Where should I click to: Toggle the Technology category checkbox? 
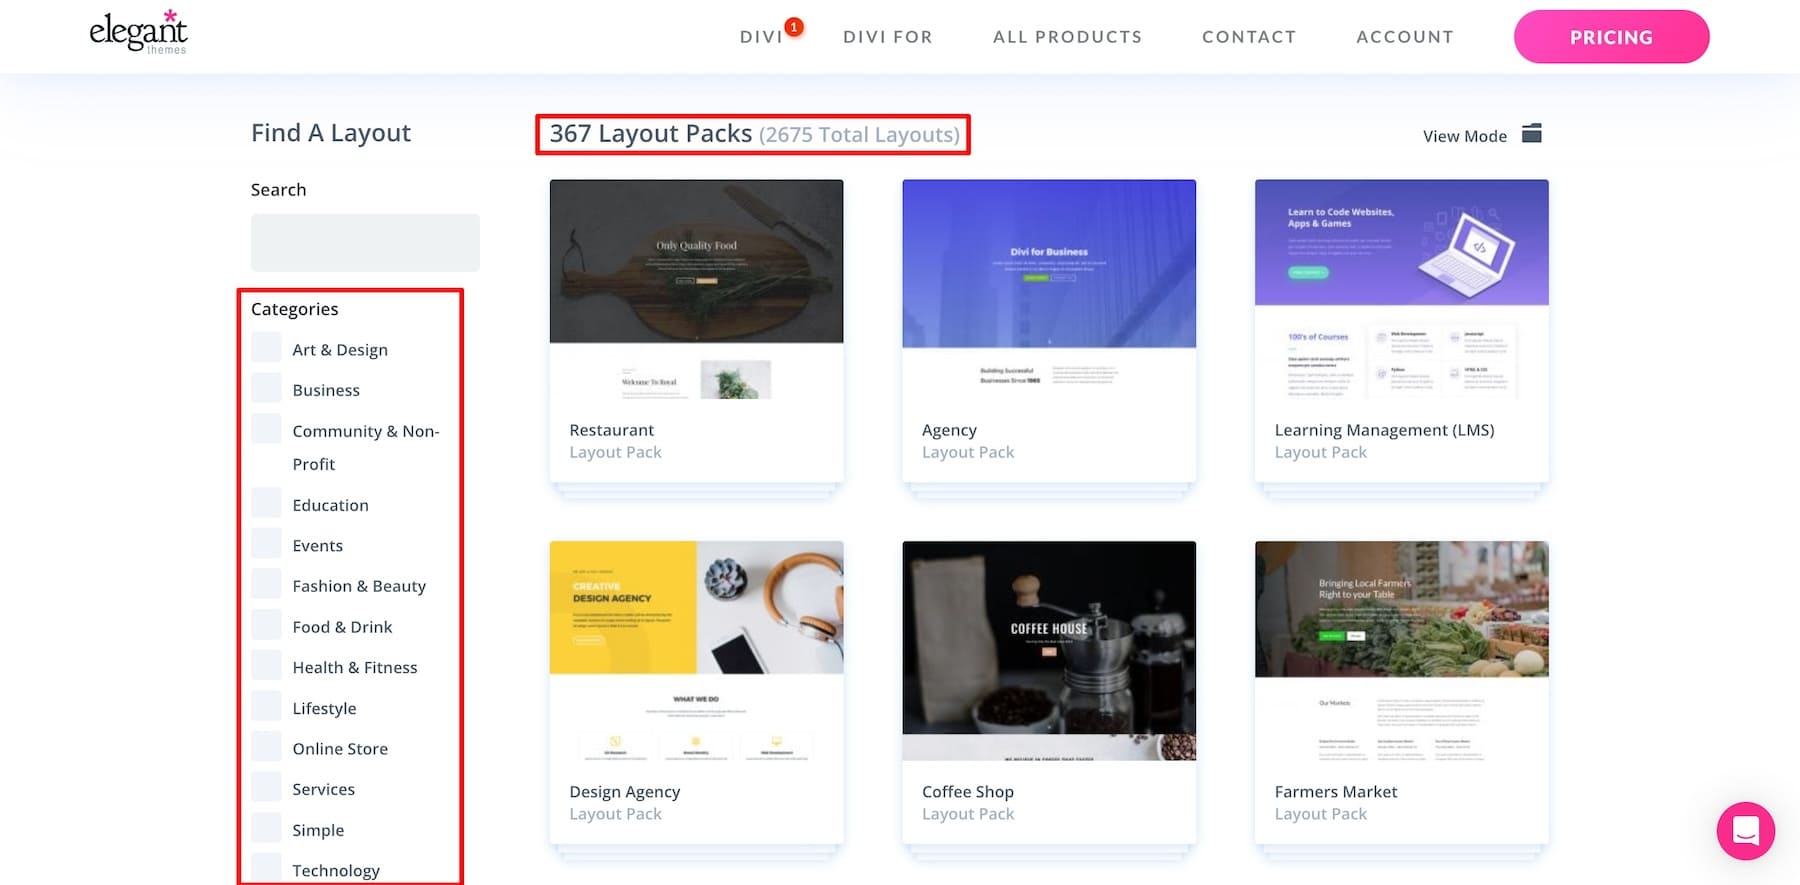(266, 867)
